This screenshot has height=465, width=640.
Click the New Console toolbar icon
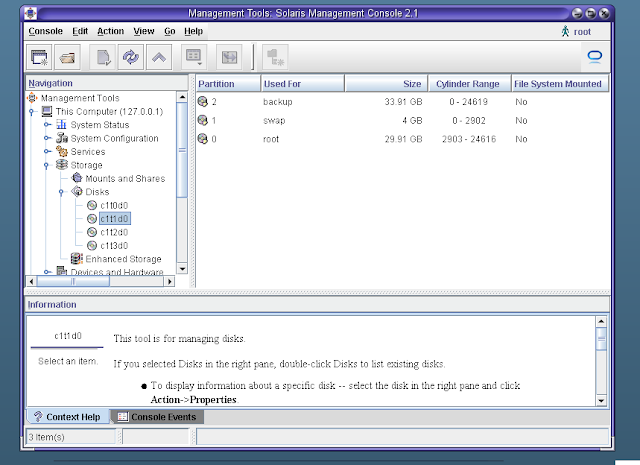click(39, 57)
